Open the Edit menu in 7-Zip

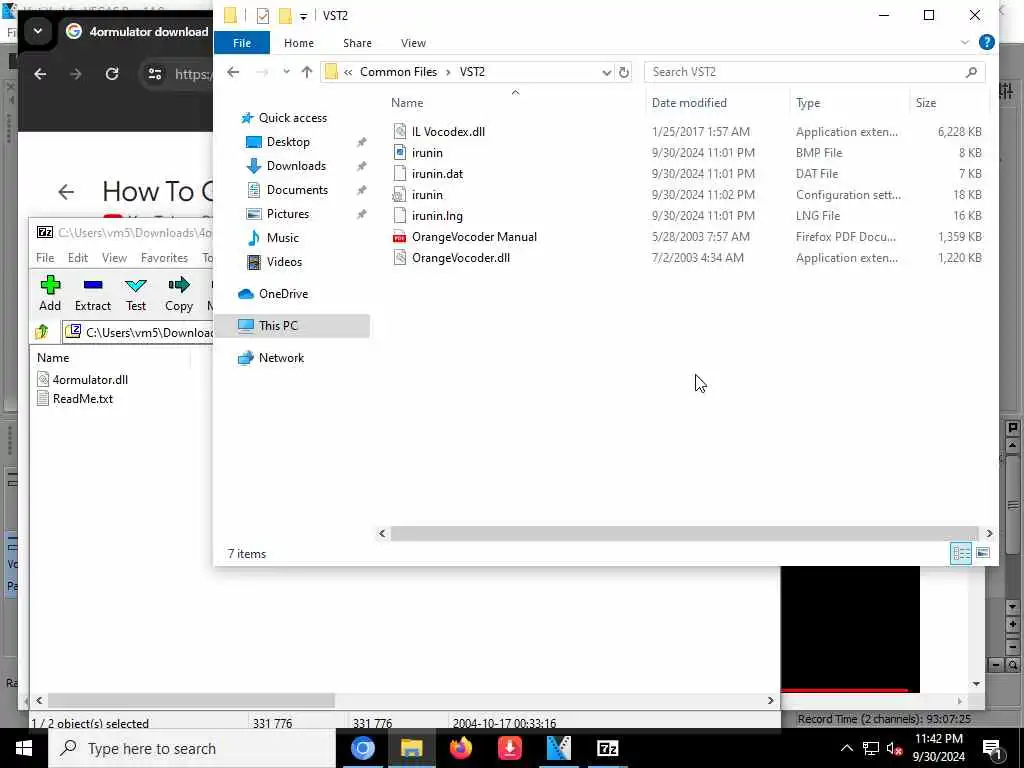pyautogui.click(x=78, y=258)
